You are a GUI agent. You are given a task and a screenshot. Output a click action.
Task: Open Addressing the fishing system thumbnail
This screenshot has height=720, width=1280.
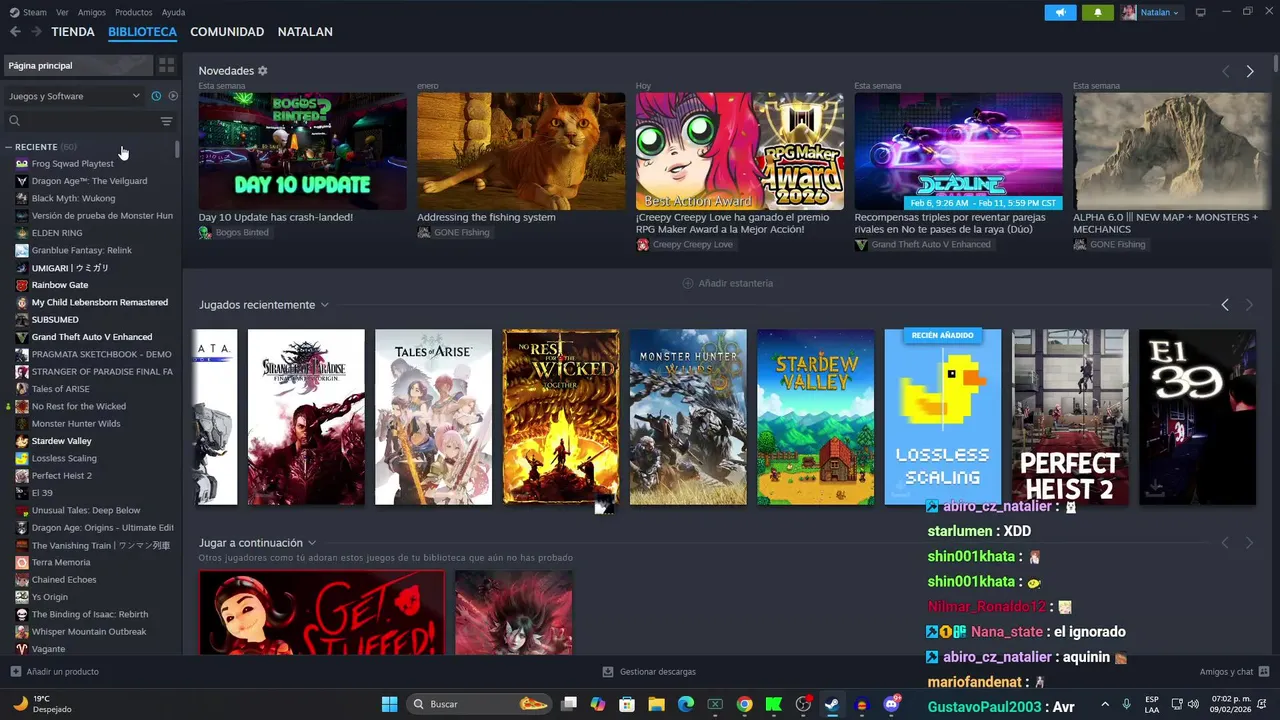[x=521, y=151]
